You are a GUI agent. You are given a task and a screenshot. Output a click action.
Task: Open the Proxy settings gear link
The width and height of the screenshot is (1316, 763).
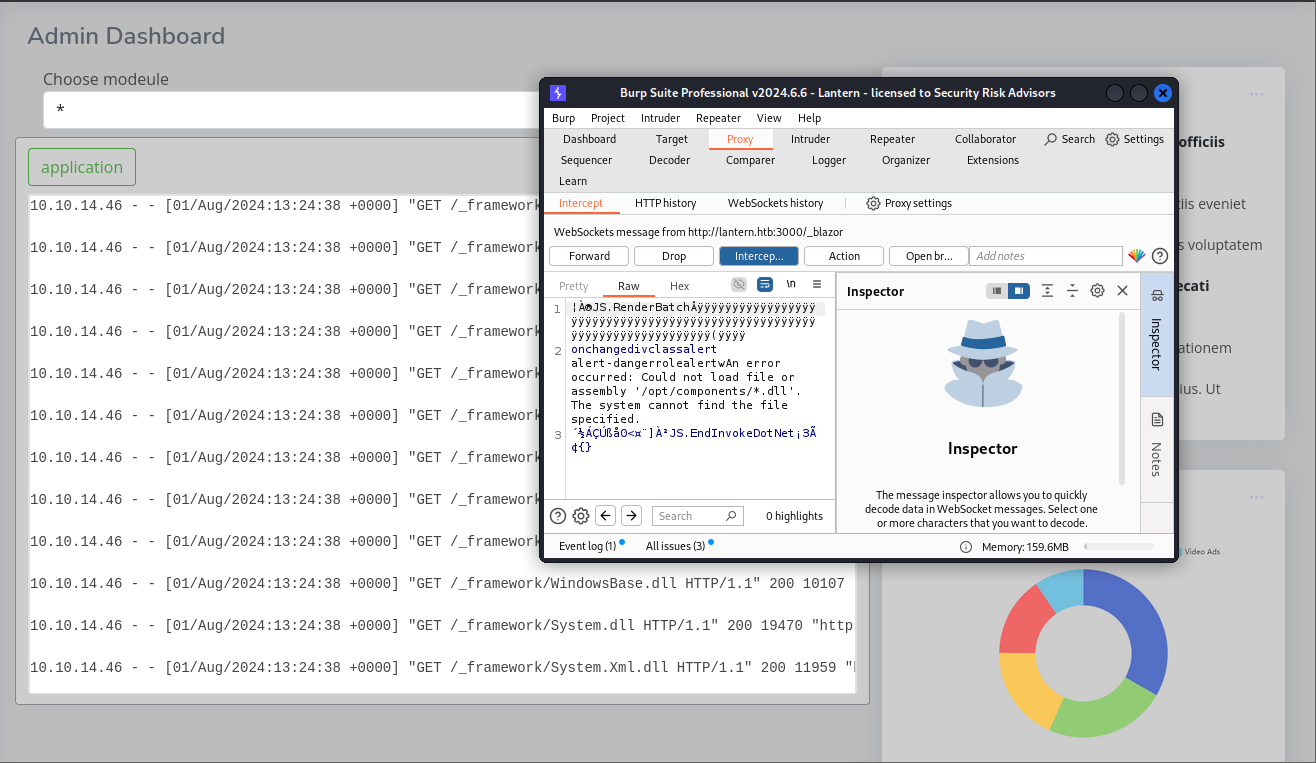(908, 203)
